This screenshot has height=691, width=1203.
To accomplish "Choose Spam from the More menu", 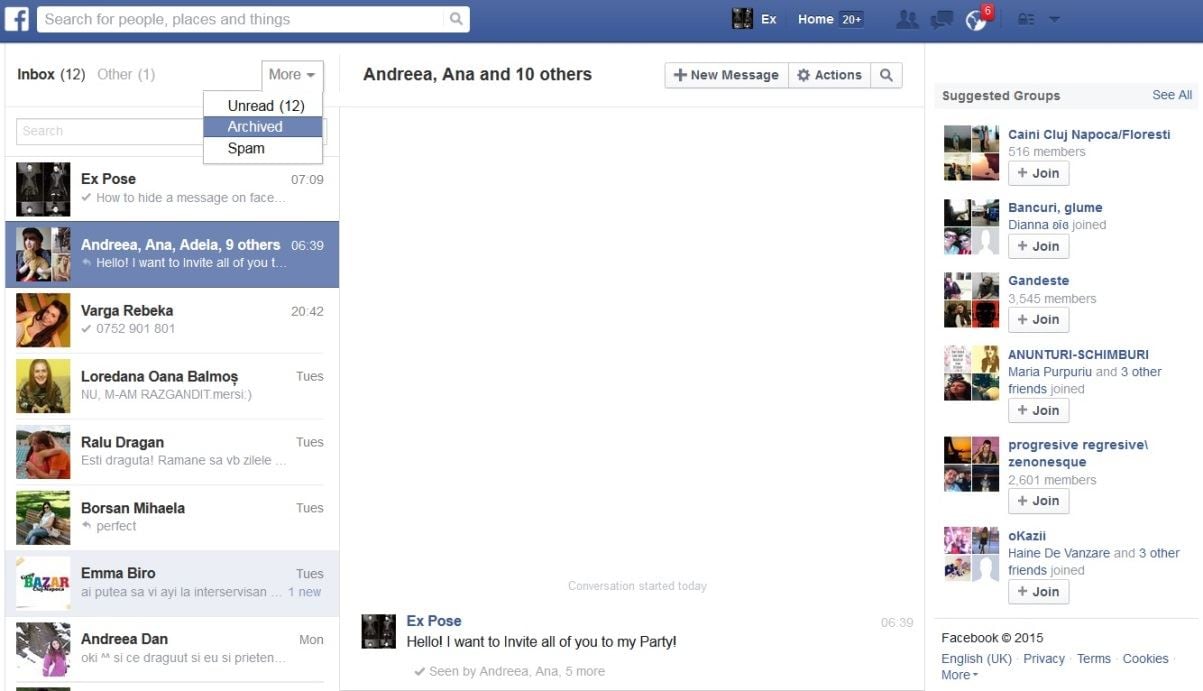I will (x=263, y=148).
